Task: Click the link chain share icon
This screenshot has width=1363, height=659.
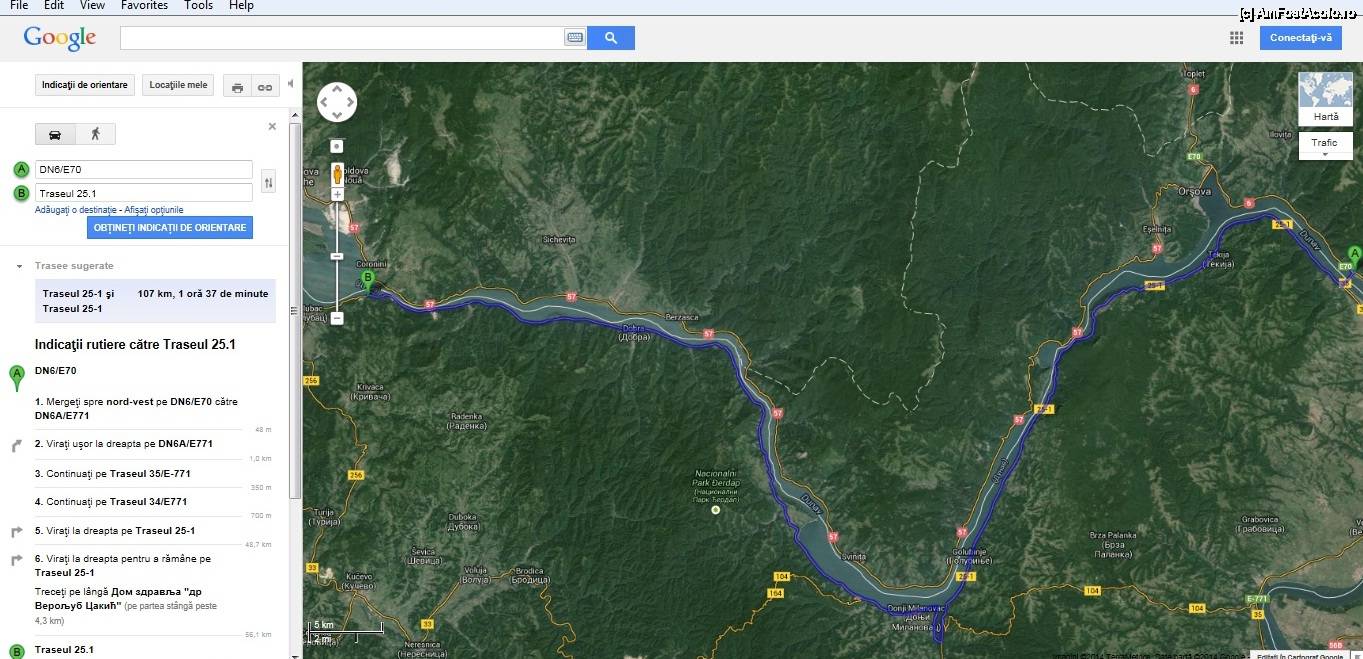Action: (x=264, y=86)
